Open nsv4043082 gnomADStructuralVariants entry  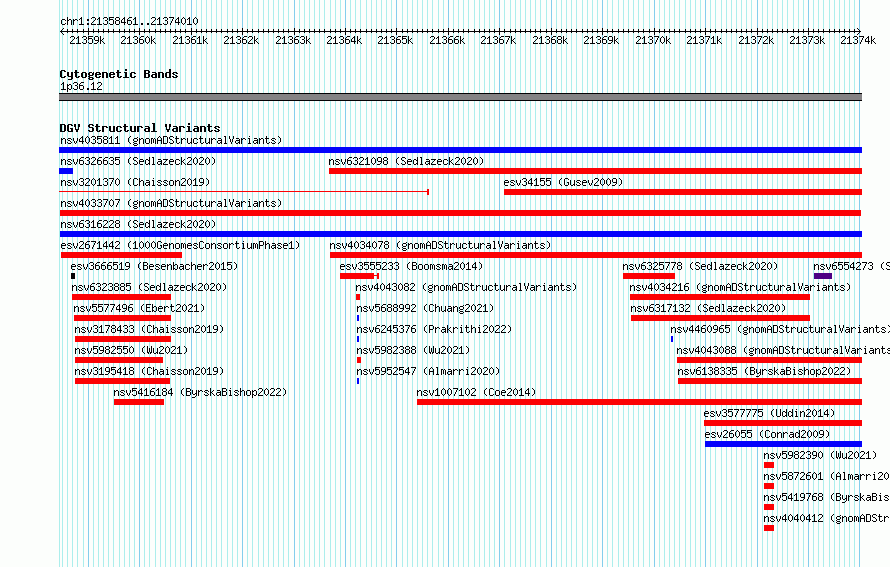click(x=466, y=287)
